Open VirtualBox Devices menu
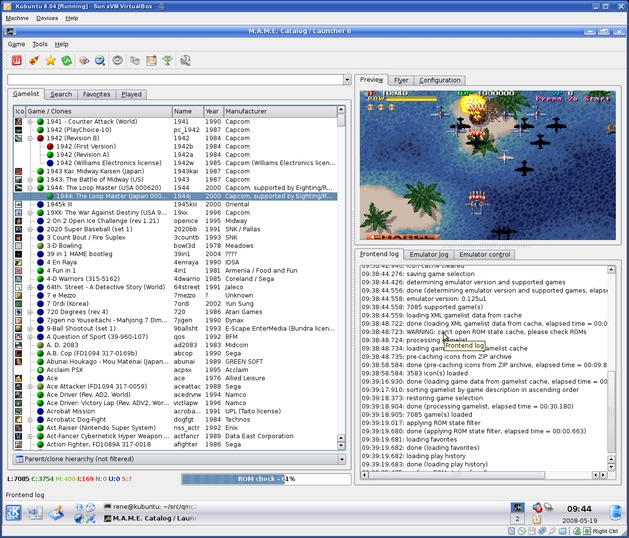Screen dimensions: 629x538 pyautogui.click(x=47, y=18)
